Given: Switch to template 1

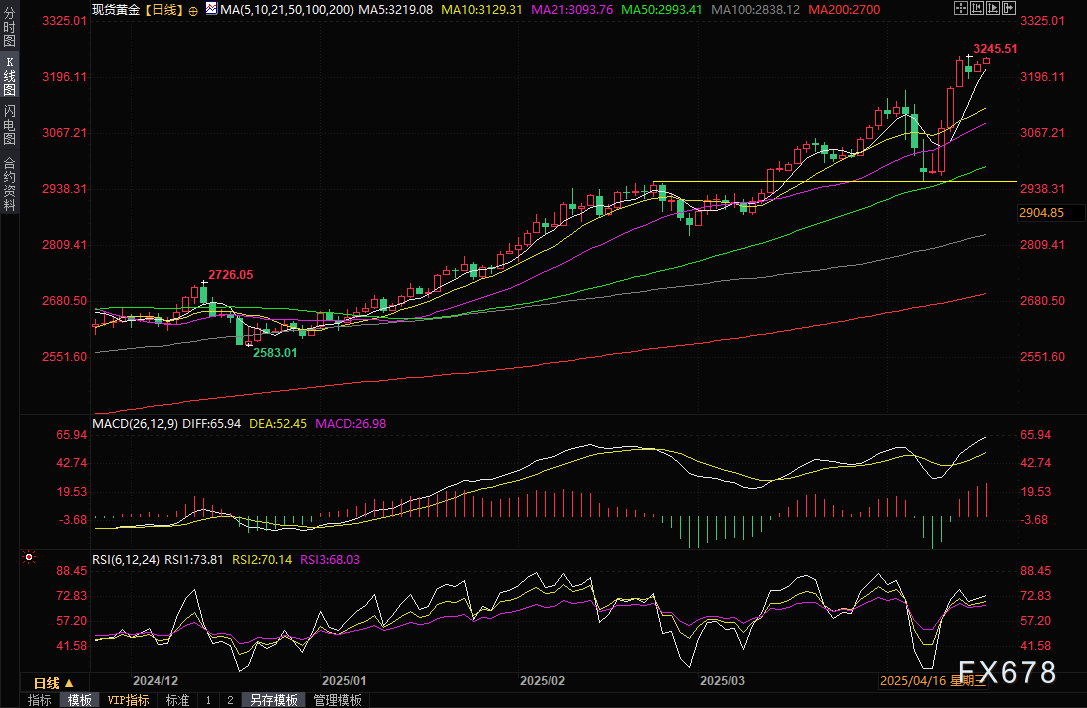Looking at the screenshot, I should point(208,700).
